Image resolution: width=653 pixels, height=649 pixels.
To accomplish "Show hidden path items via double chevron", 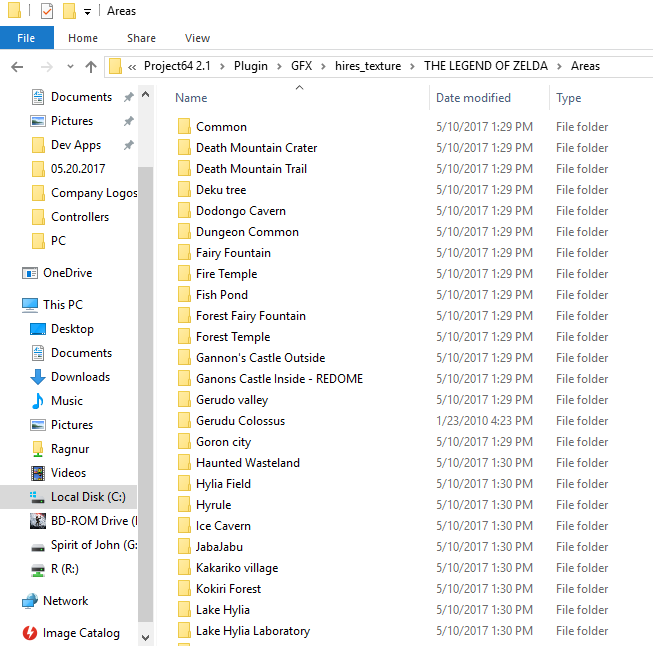I will 132,67.
